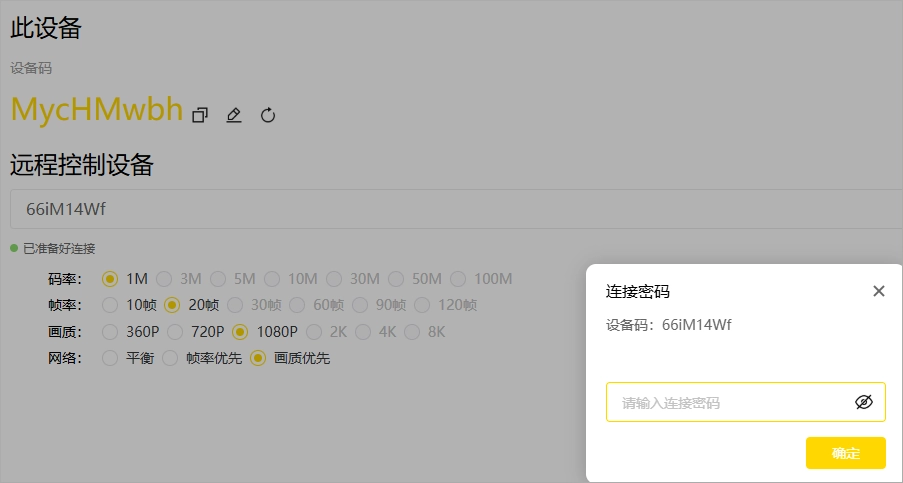Select 帧率优先 network mode
Screen dimensions: 903x483
point(170,357)
